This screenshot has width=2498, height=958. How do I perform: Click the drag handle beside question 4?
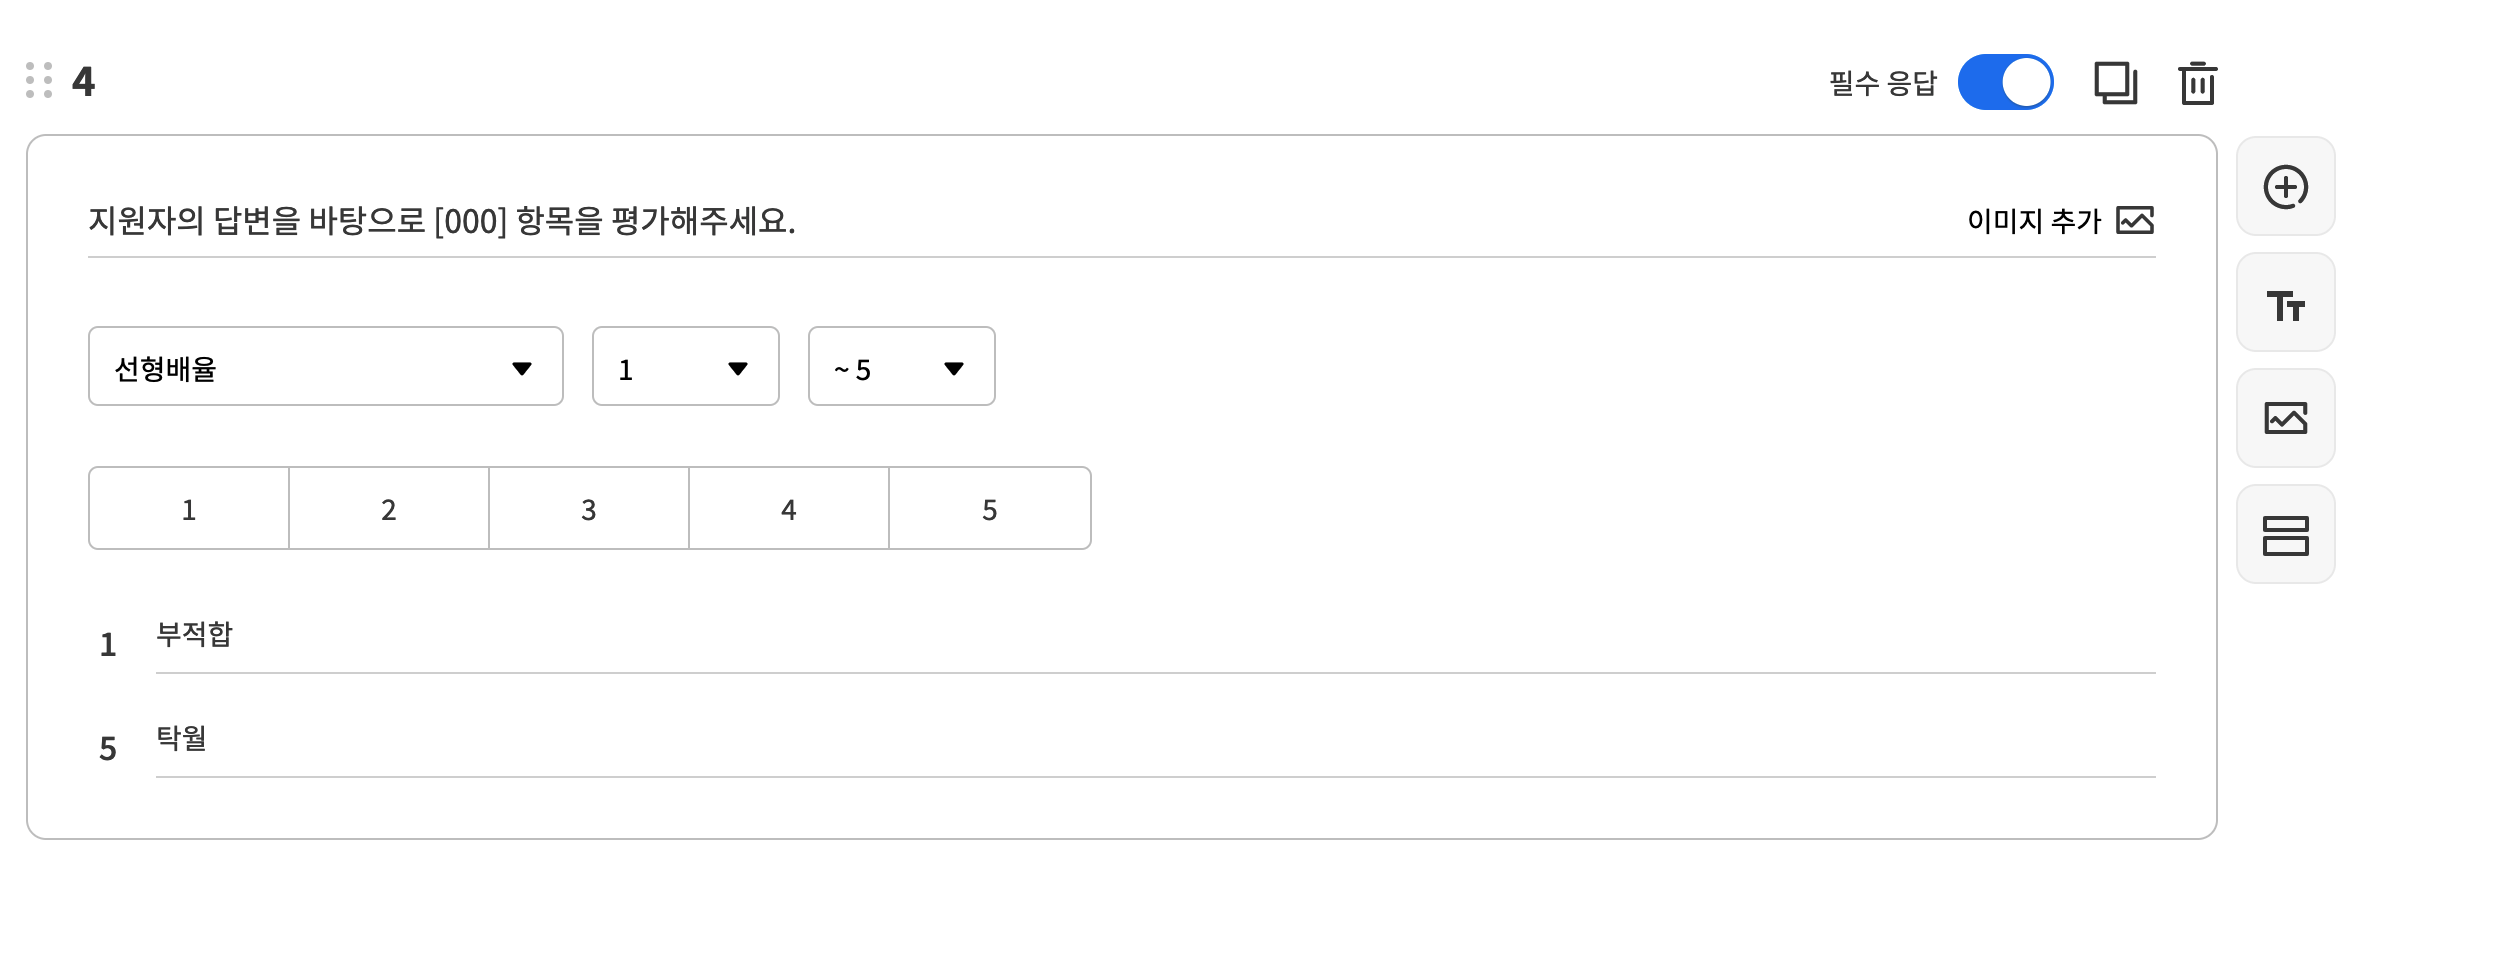click(x=39, y=80)
